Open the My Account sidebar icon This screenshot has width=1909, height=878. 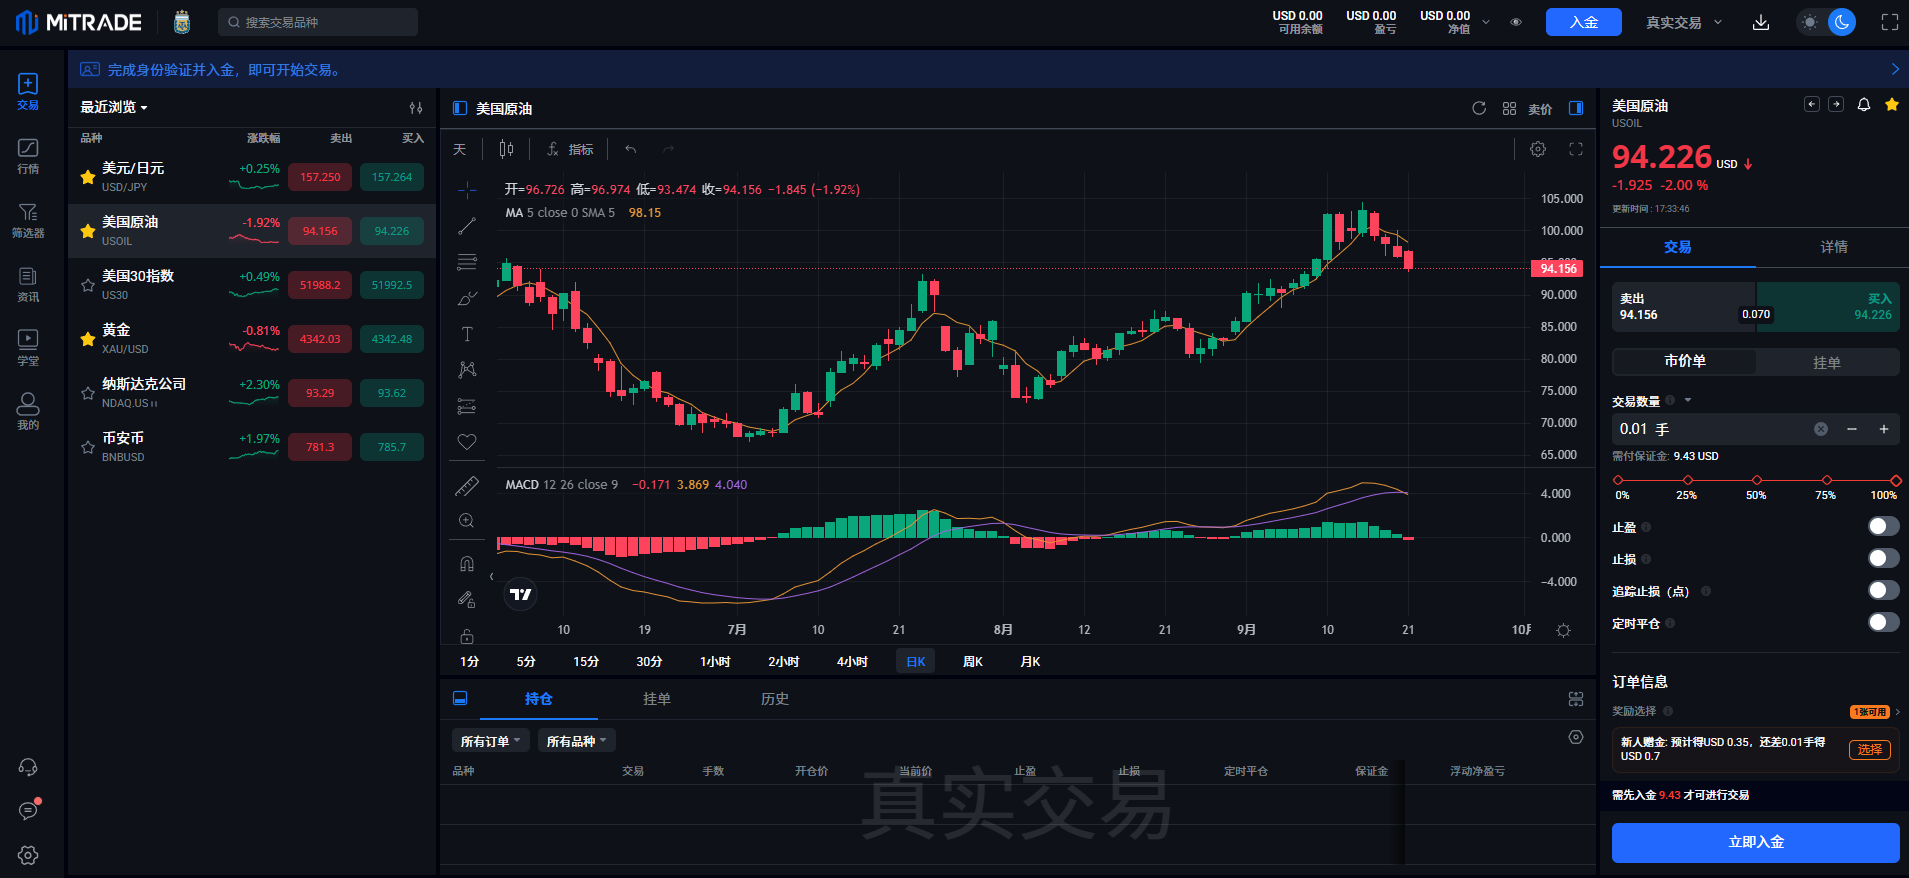point(28,411)
